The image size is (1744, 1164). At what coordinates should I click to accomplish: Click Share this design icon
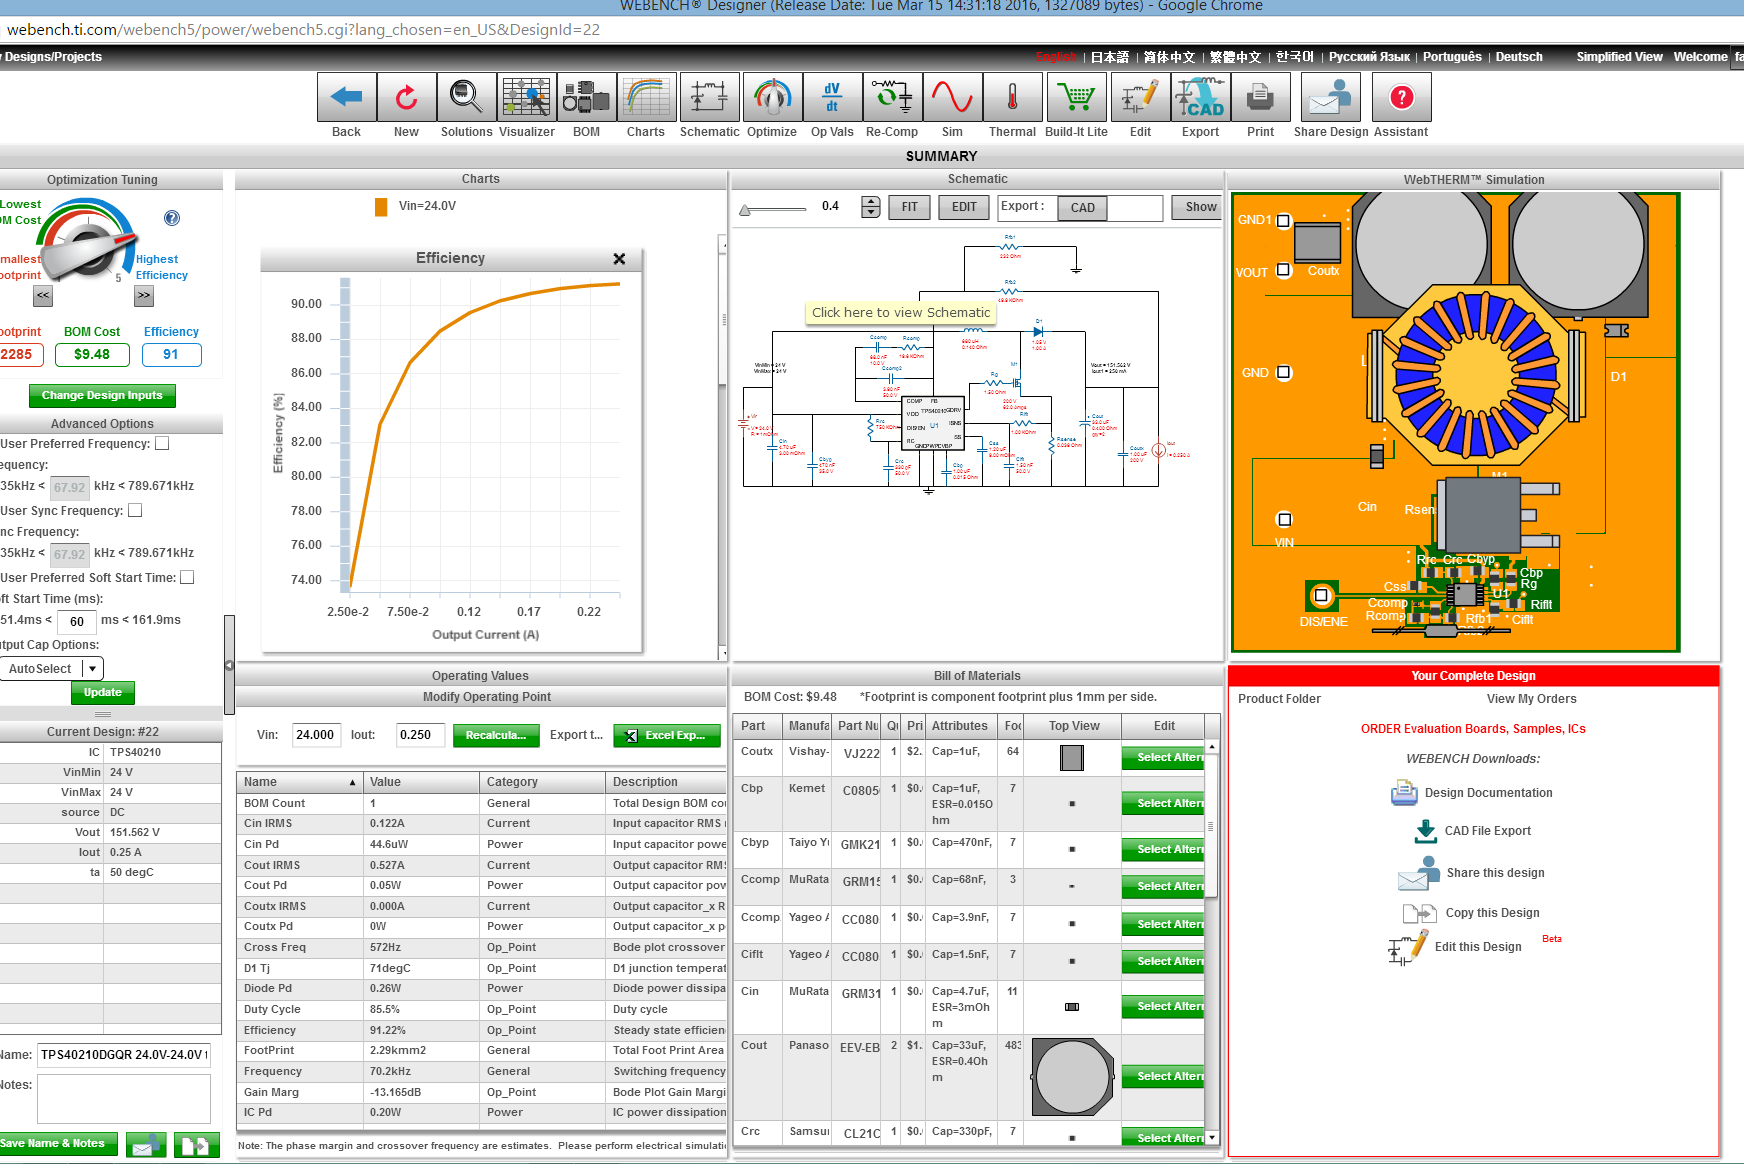1419,873
